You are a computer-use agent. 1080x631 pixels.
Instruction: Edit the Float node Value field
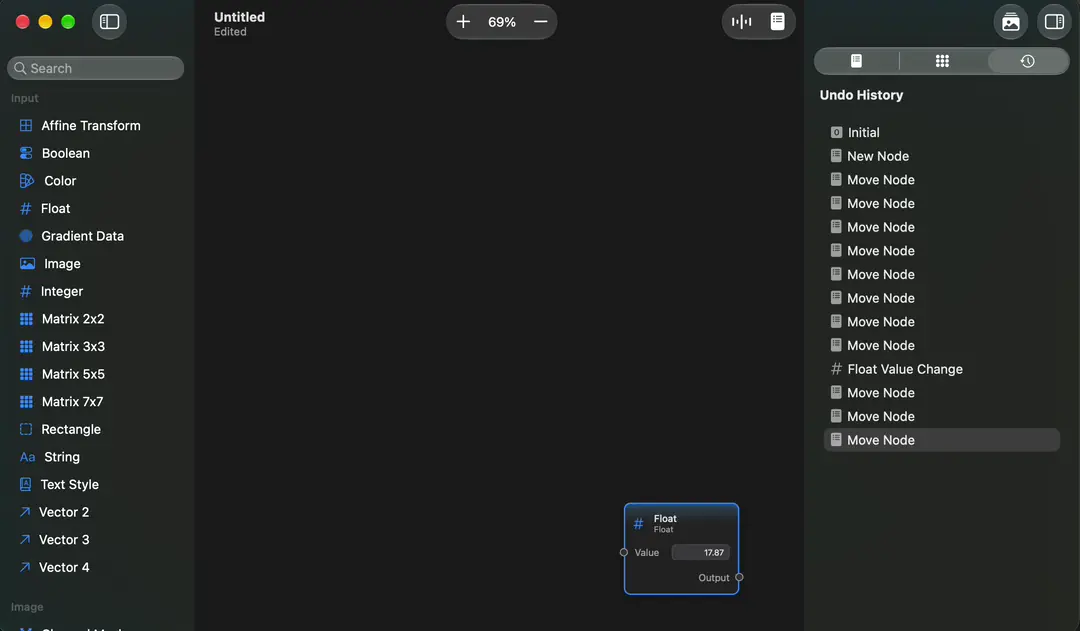click(x=700, y=552)
